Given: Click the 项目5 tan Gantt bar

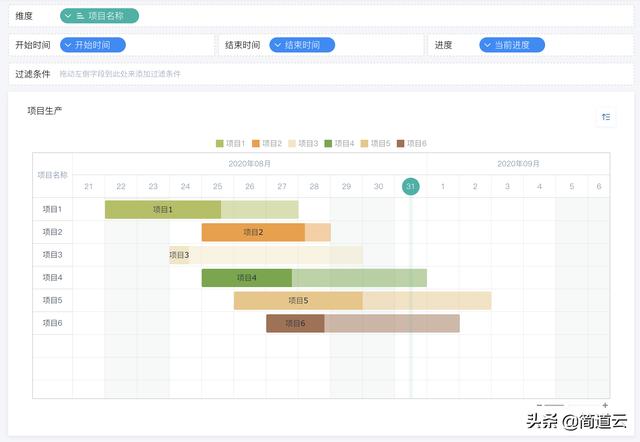Looking at the screenshot, I should pos(362,301).
